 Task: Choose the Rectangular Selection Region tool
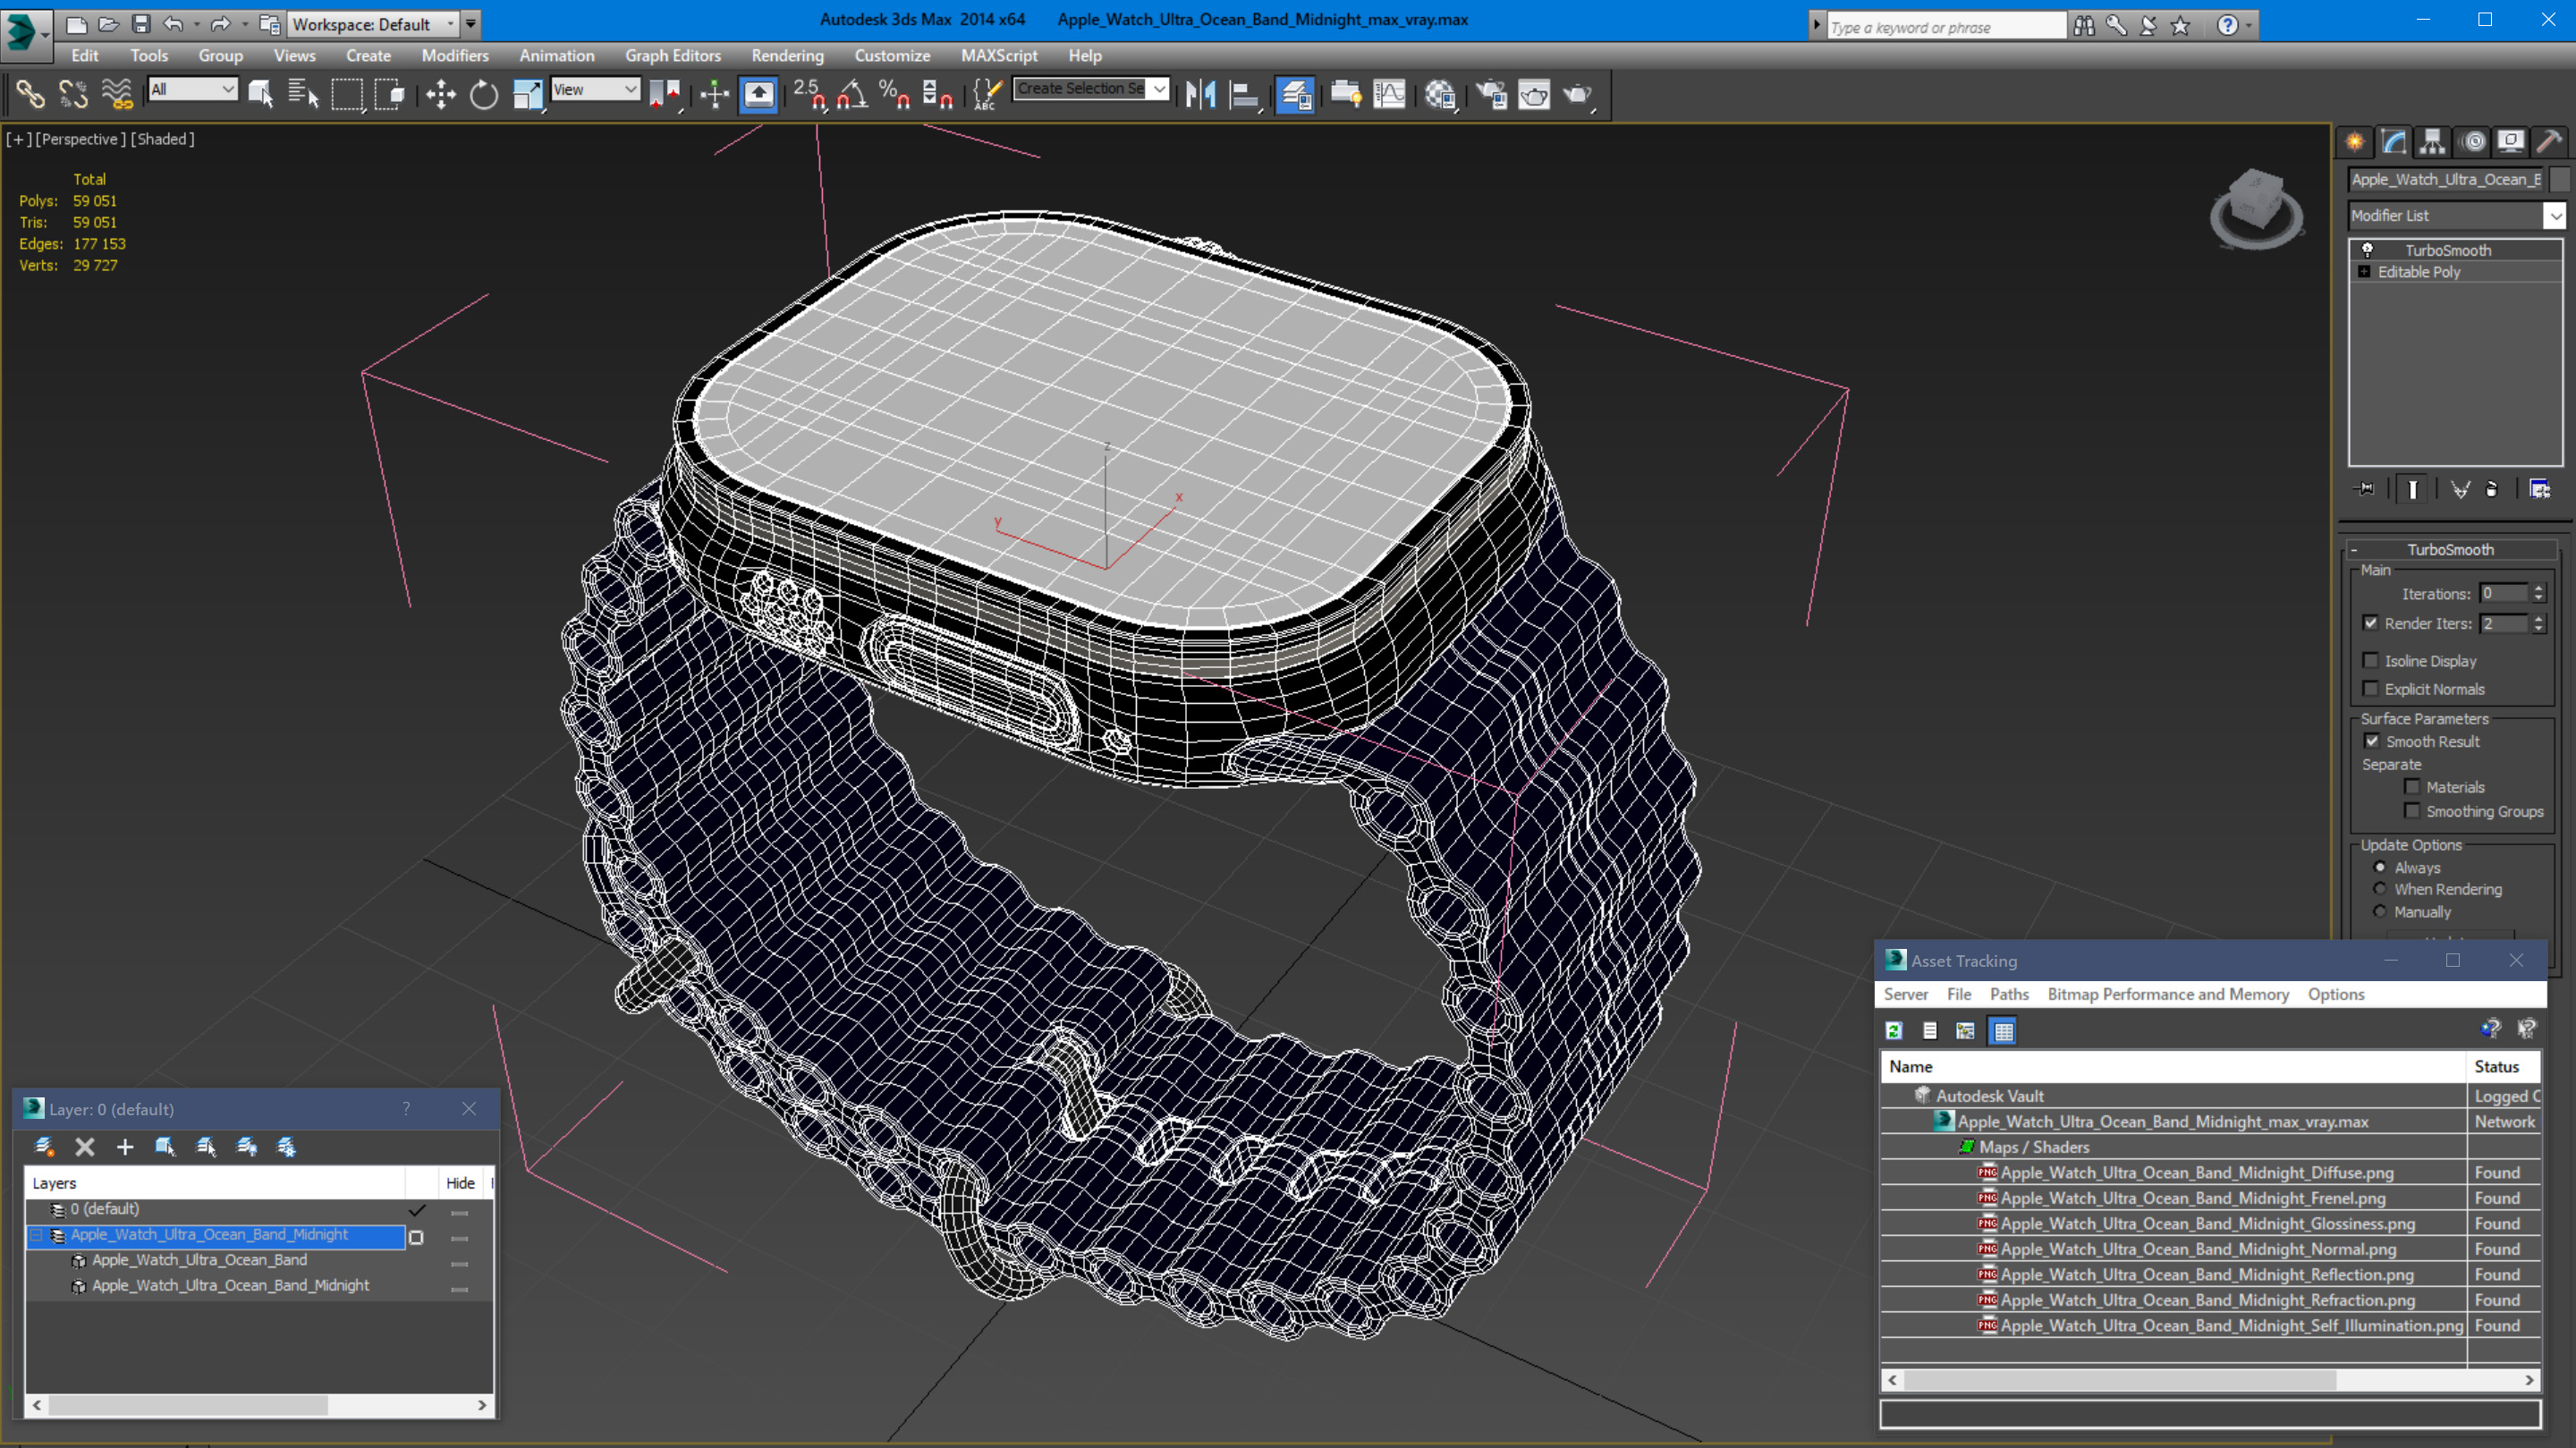click(347, 94)
